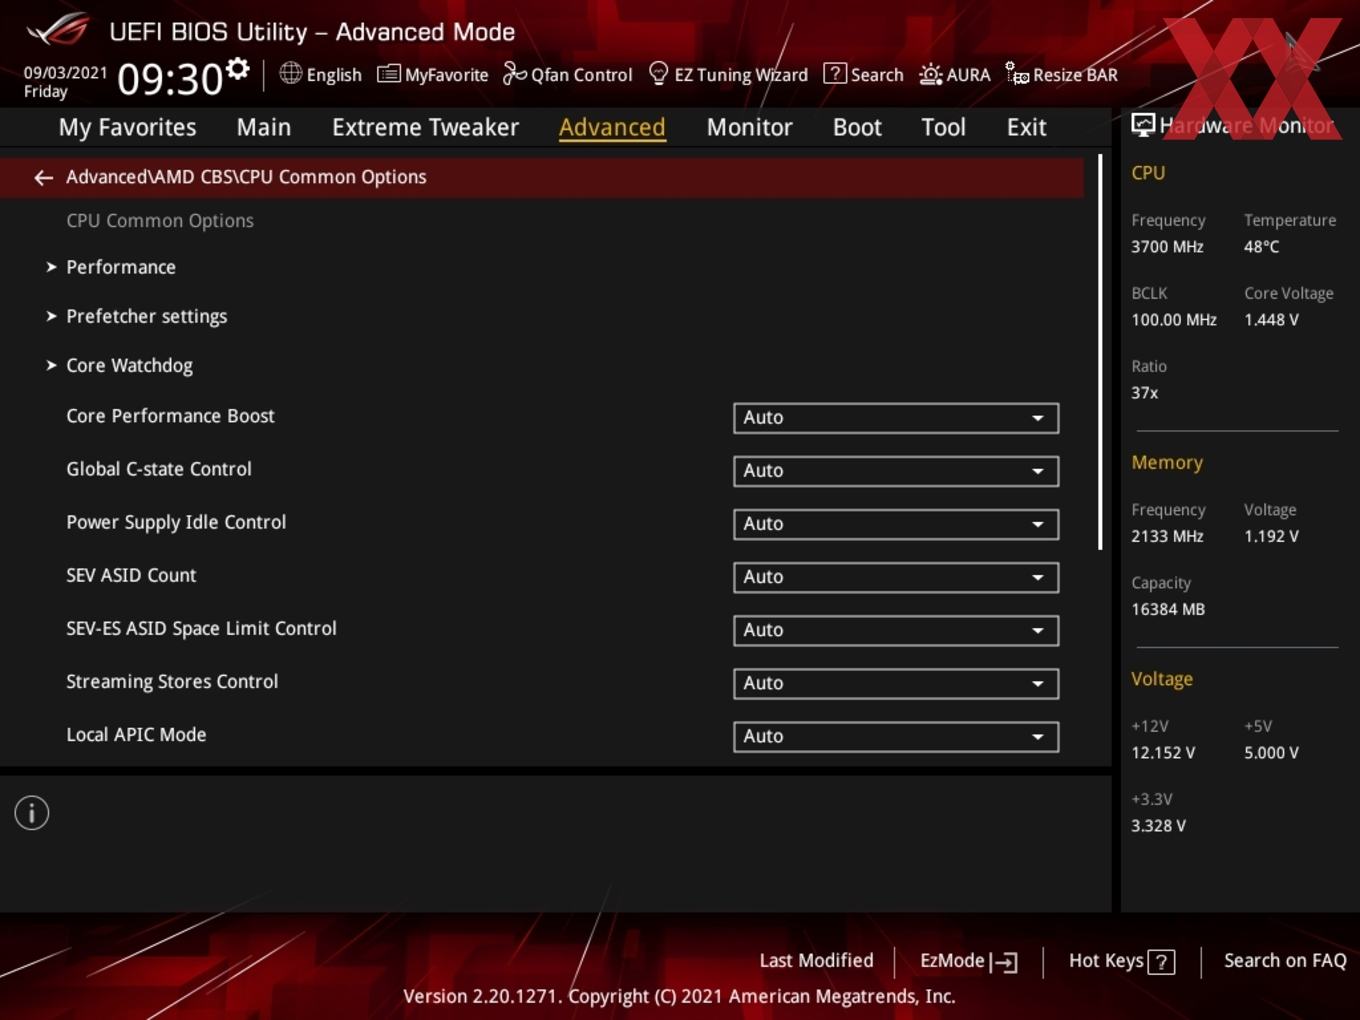
Task: Open the Exit tab
Action: tap(1026, 127)
